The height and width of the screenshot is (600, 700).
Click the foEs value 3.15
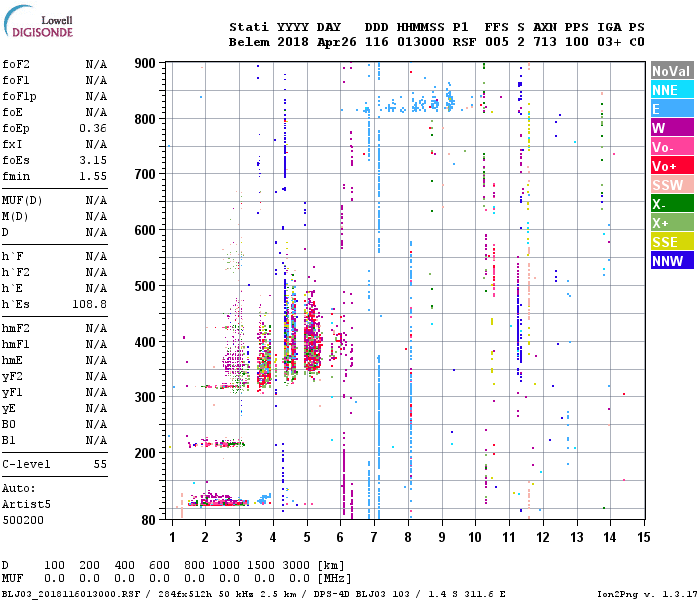tap(93, 160)
